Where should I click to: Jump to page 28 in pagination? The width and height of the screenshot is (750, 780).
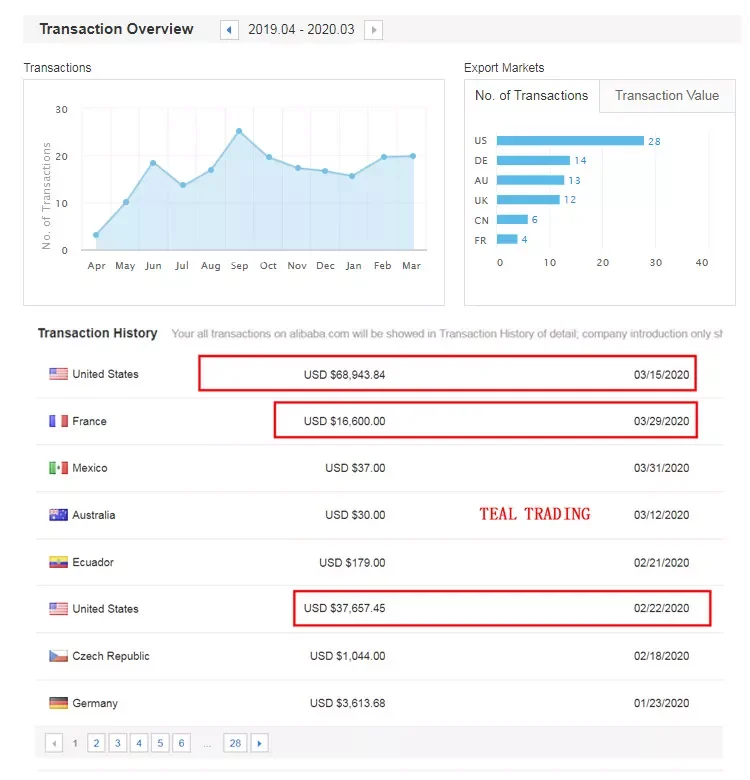(x=235, y=743)
